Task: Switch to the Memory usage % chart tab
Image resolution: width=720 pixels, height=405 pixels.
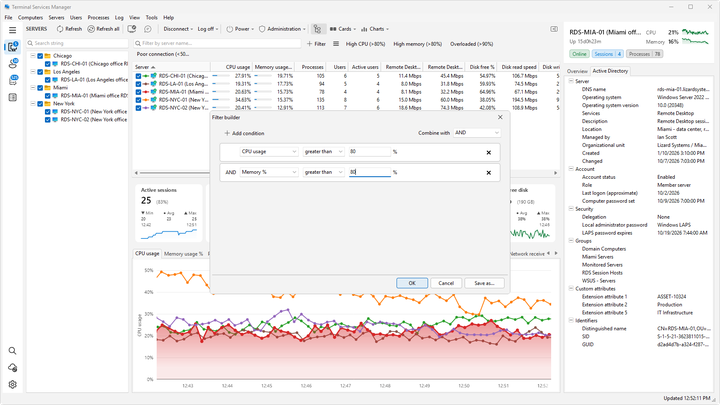Action: tap(183, 254)
